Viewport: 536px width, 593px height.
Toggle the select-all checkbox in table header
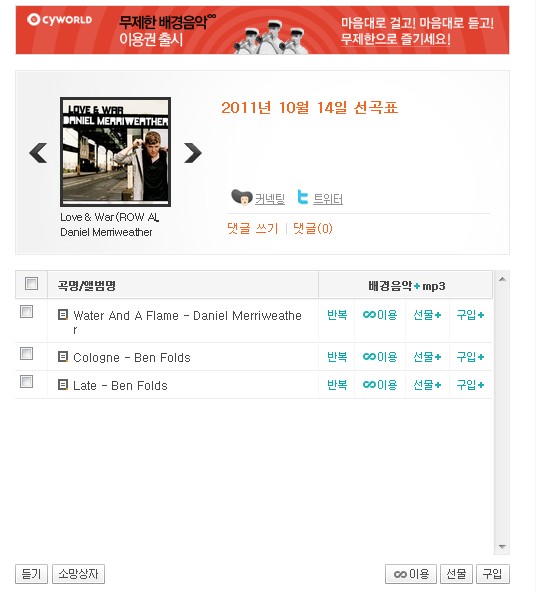point(31,283)
